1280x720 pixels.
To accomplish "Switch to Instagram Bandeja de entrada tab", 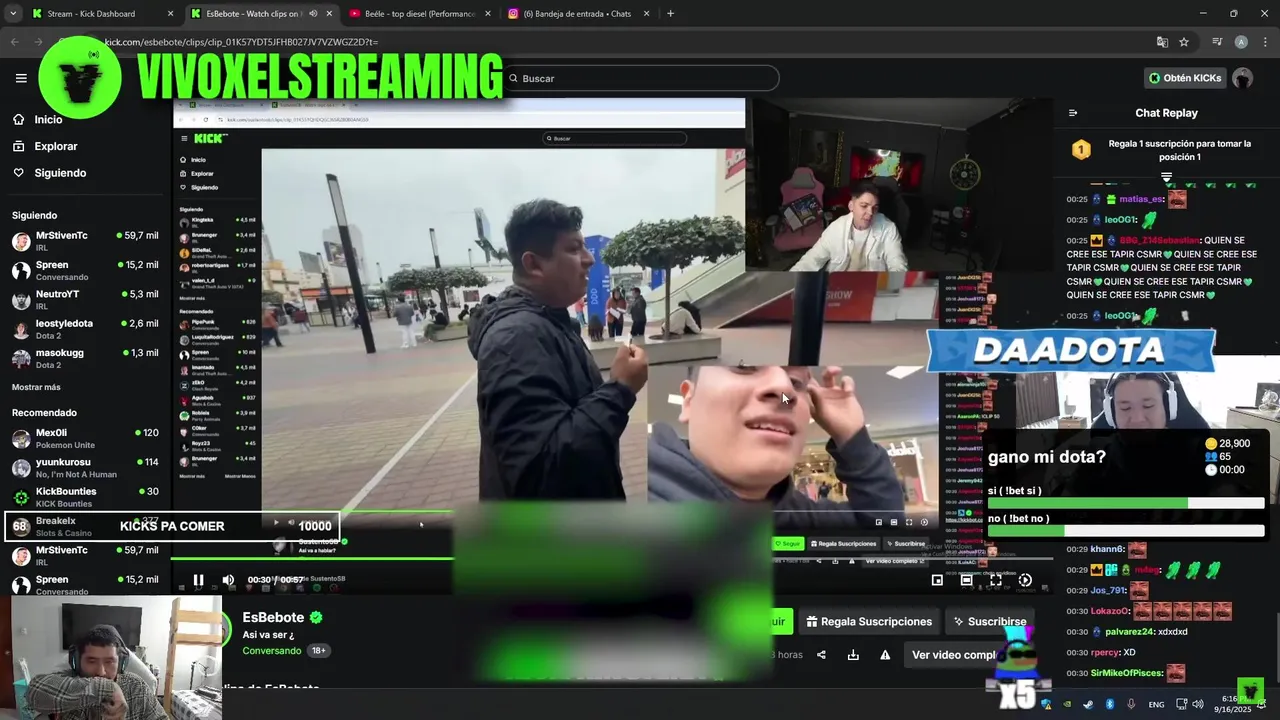I will (577, 14).
